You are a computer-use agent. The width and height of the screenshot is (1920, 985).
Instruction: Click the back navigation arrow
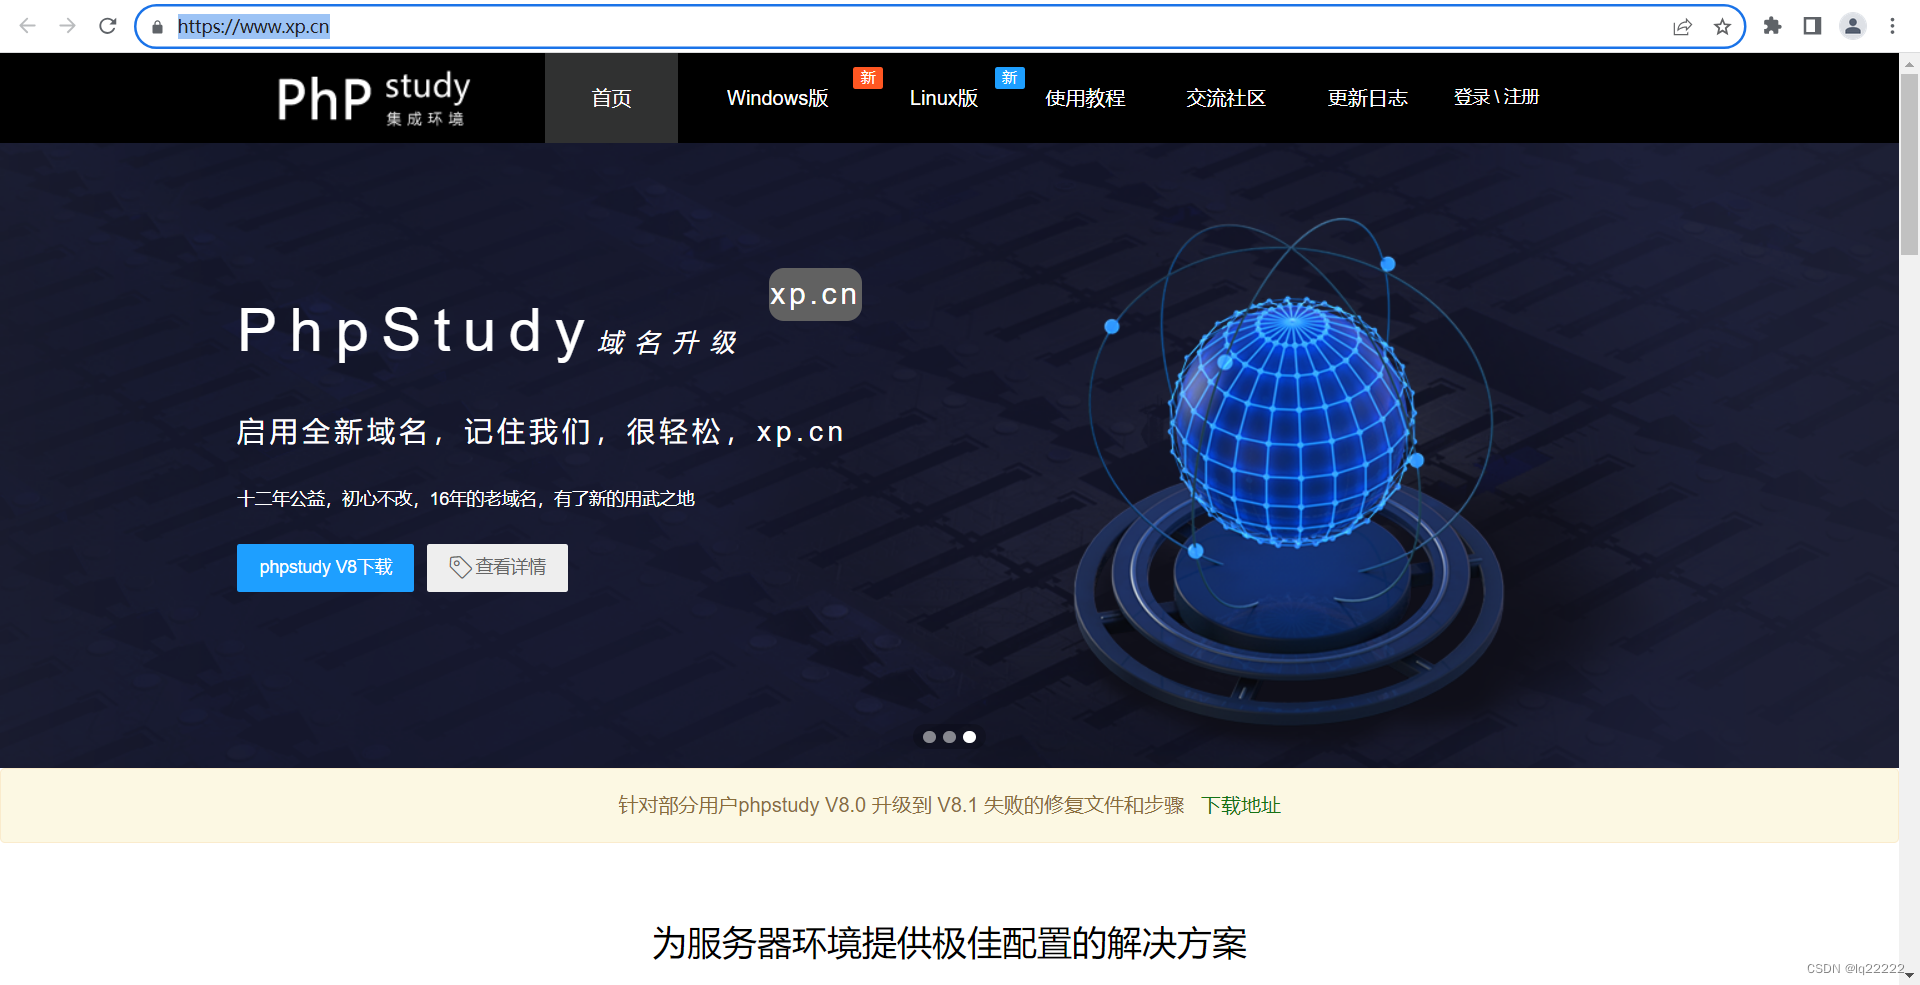pos(28,26)
